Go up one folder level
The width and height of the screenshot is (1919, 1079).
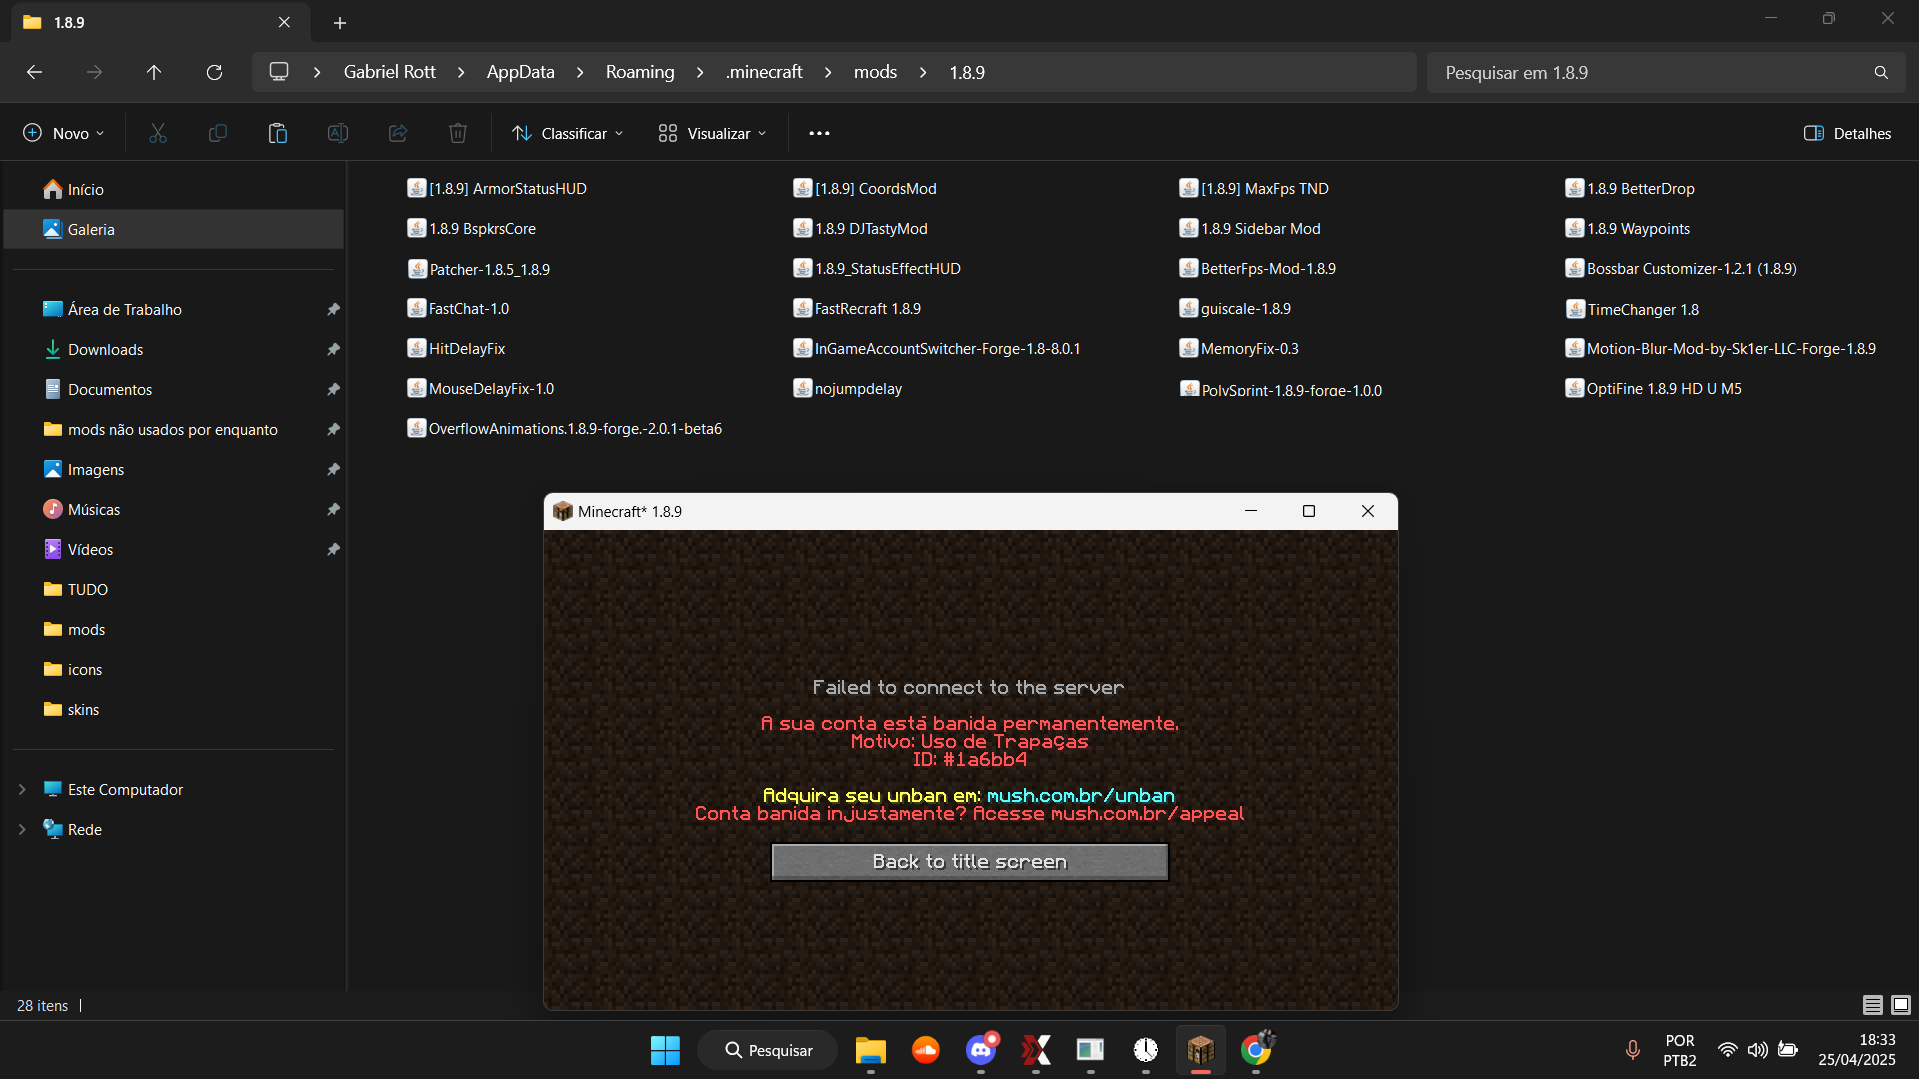[154, 72]
